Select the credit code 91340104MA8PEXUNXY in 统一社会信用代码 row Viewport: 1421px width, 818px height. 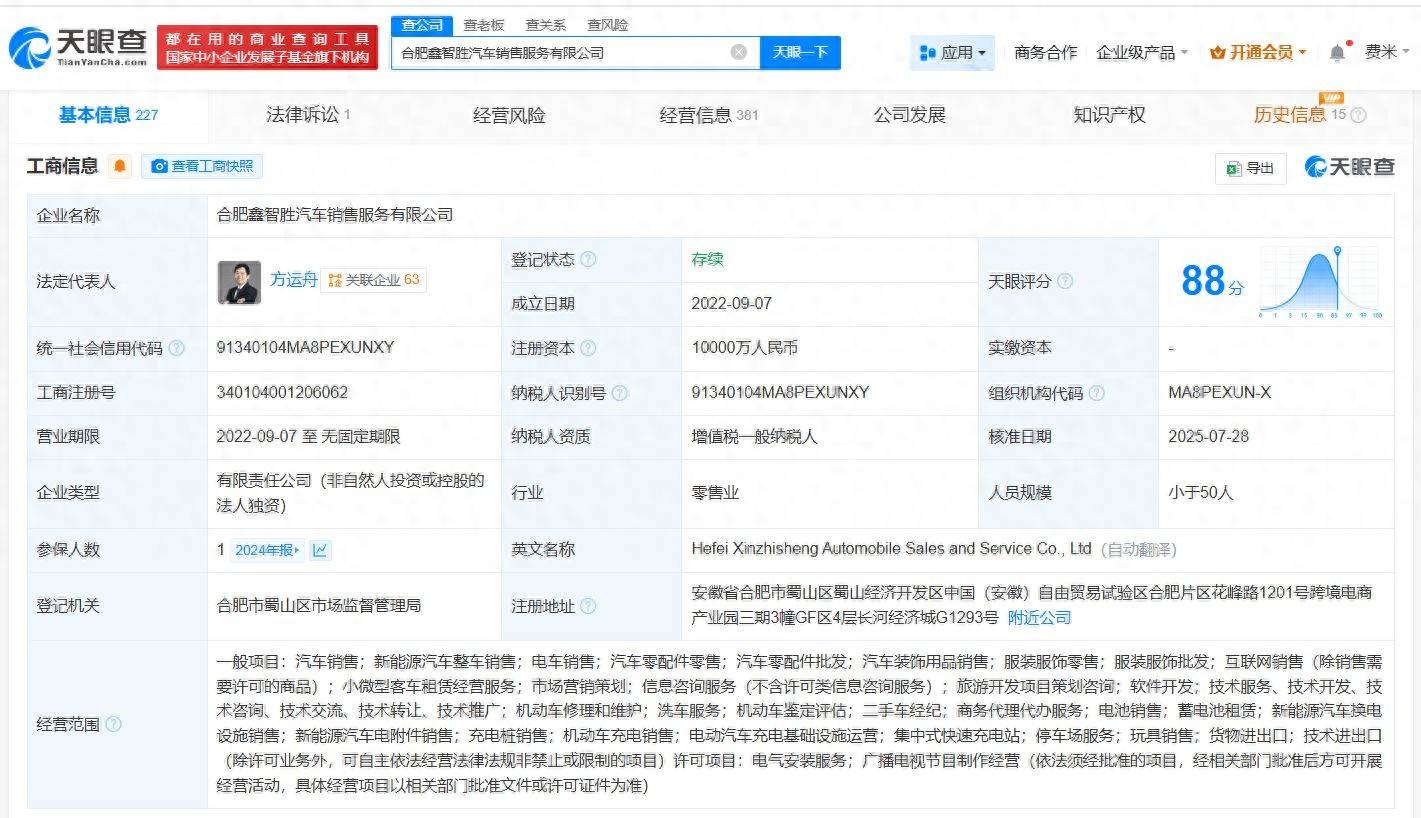pyautogui.click(x=305, y=348)
